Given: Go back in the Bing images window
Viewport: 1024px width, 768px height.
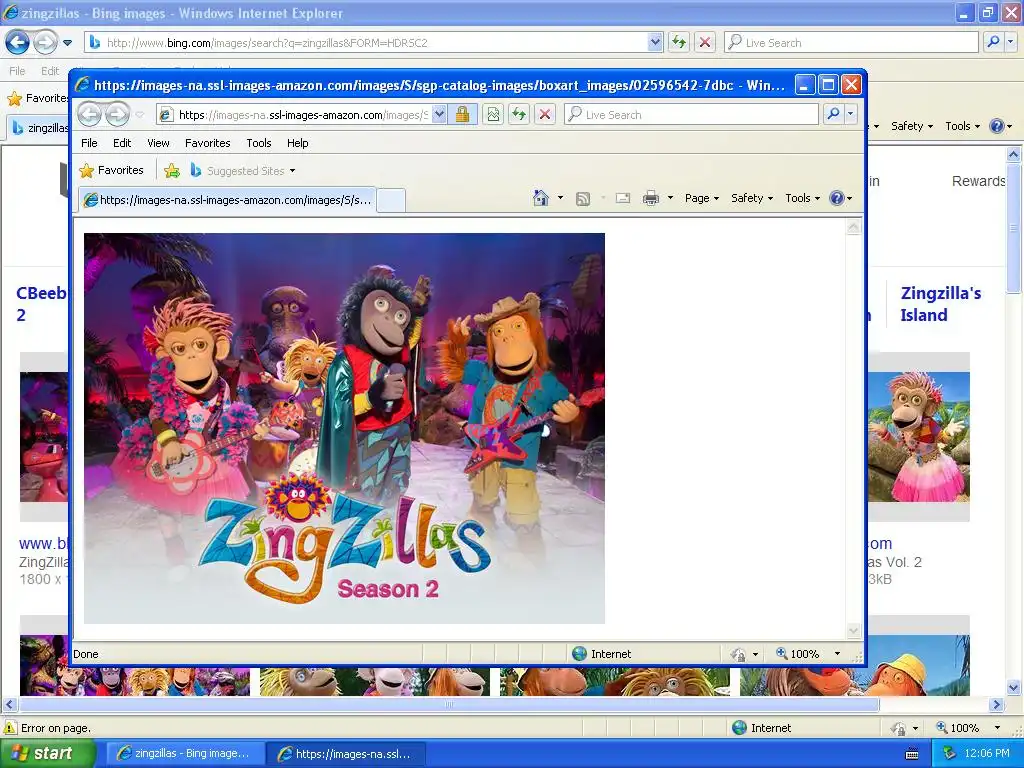Looking at the screenshot, I should click(18, 42).
